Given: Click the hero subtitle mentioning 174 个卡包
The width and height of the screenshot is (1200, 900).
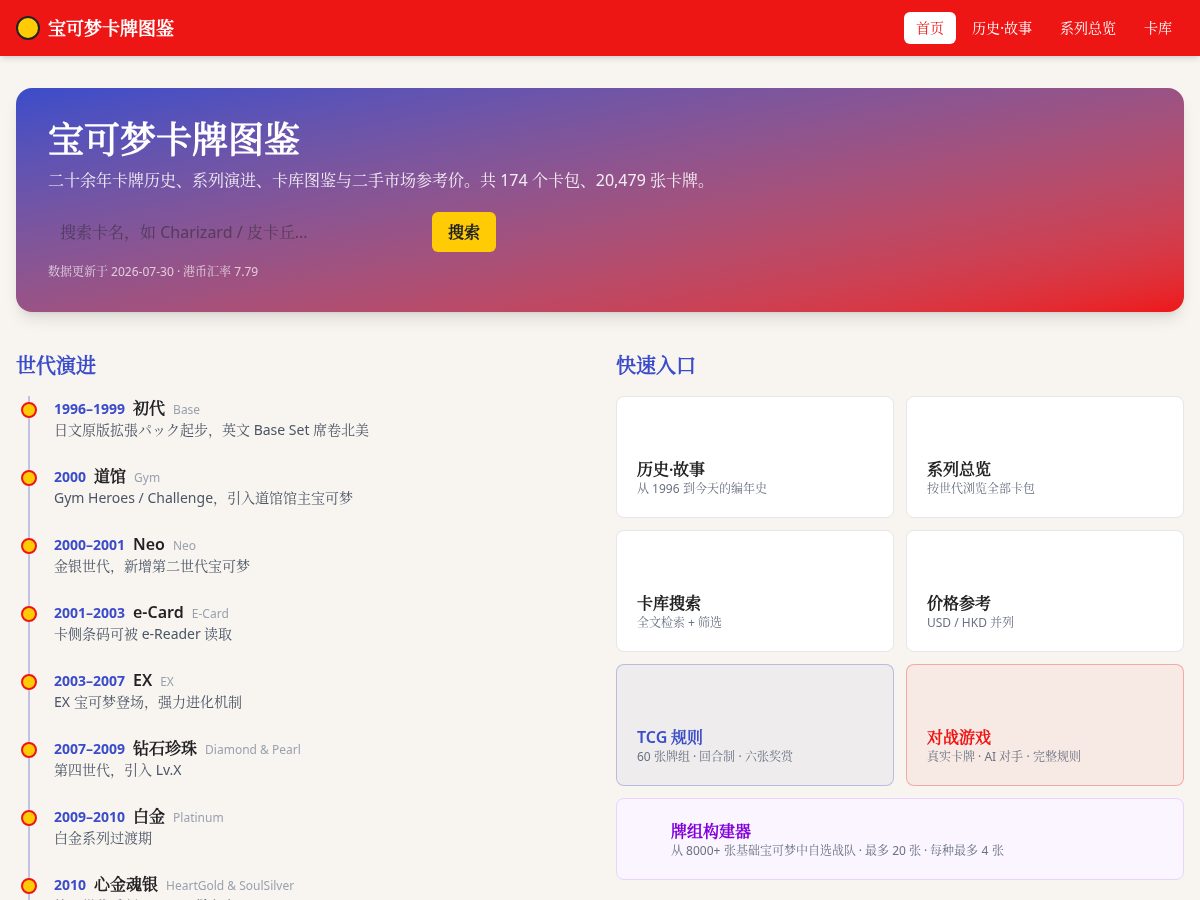Looking at the screenshot, I should coord(382,181).
